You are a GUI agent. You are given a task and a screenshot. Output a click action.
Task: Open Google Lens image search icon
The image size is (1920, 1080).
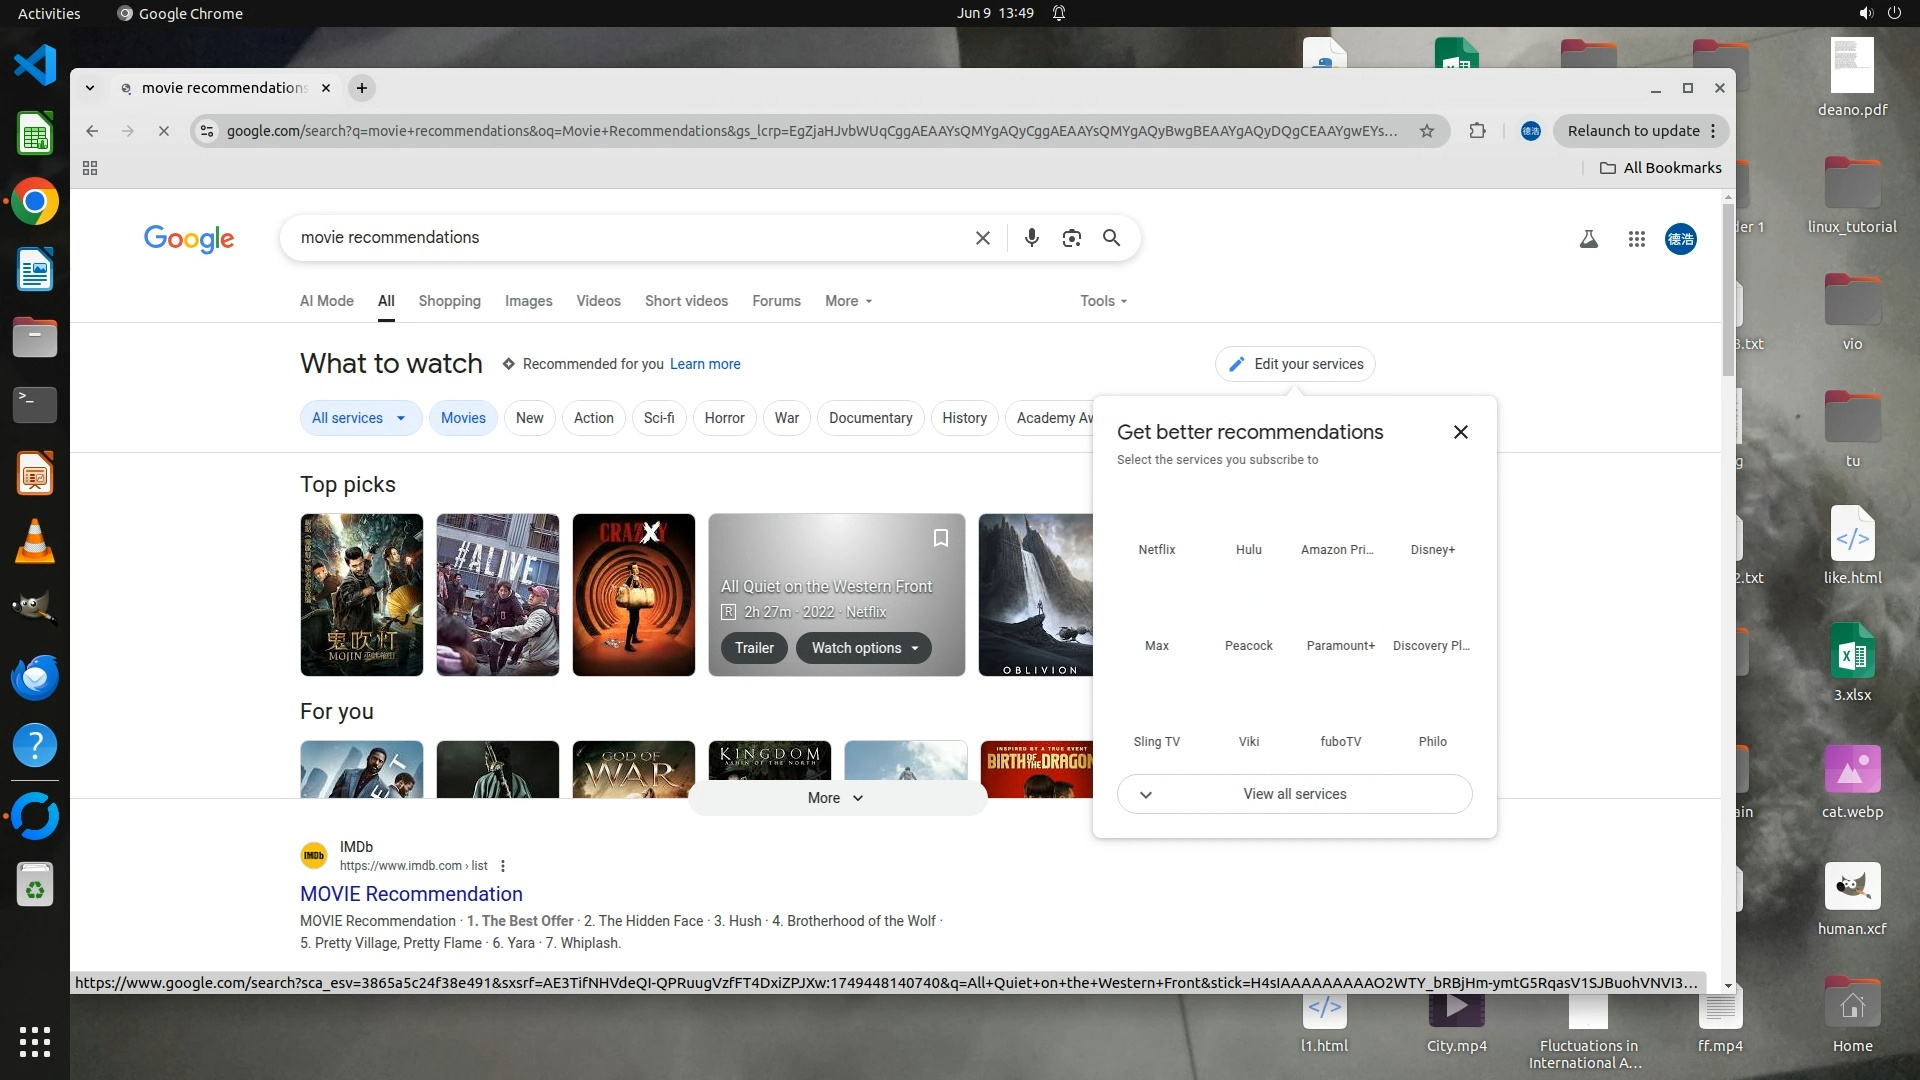(x=1071, y=238)
